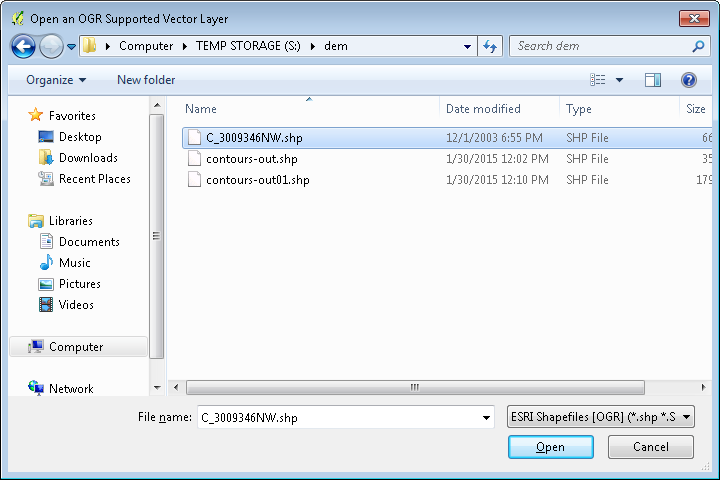Sort files by Size column
Viewport: 720px width, 480px height.
point(696,109)
